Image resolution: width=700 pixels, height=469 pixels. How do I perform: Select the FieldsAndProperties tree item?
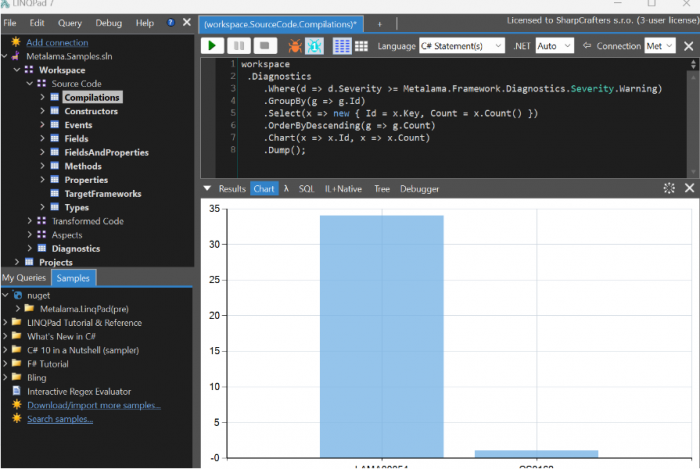coord(106,153)
